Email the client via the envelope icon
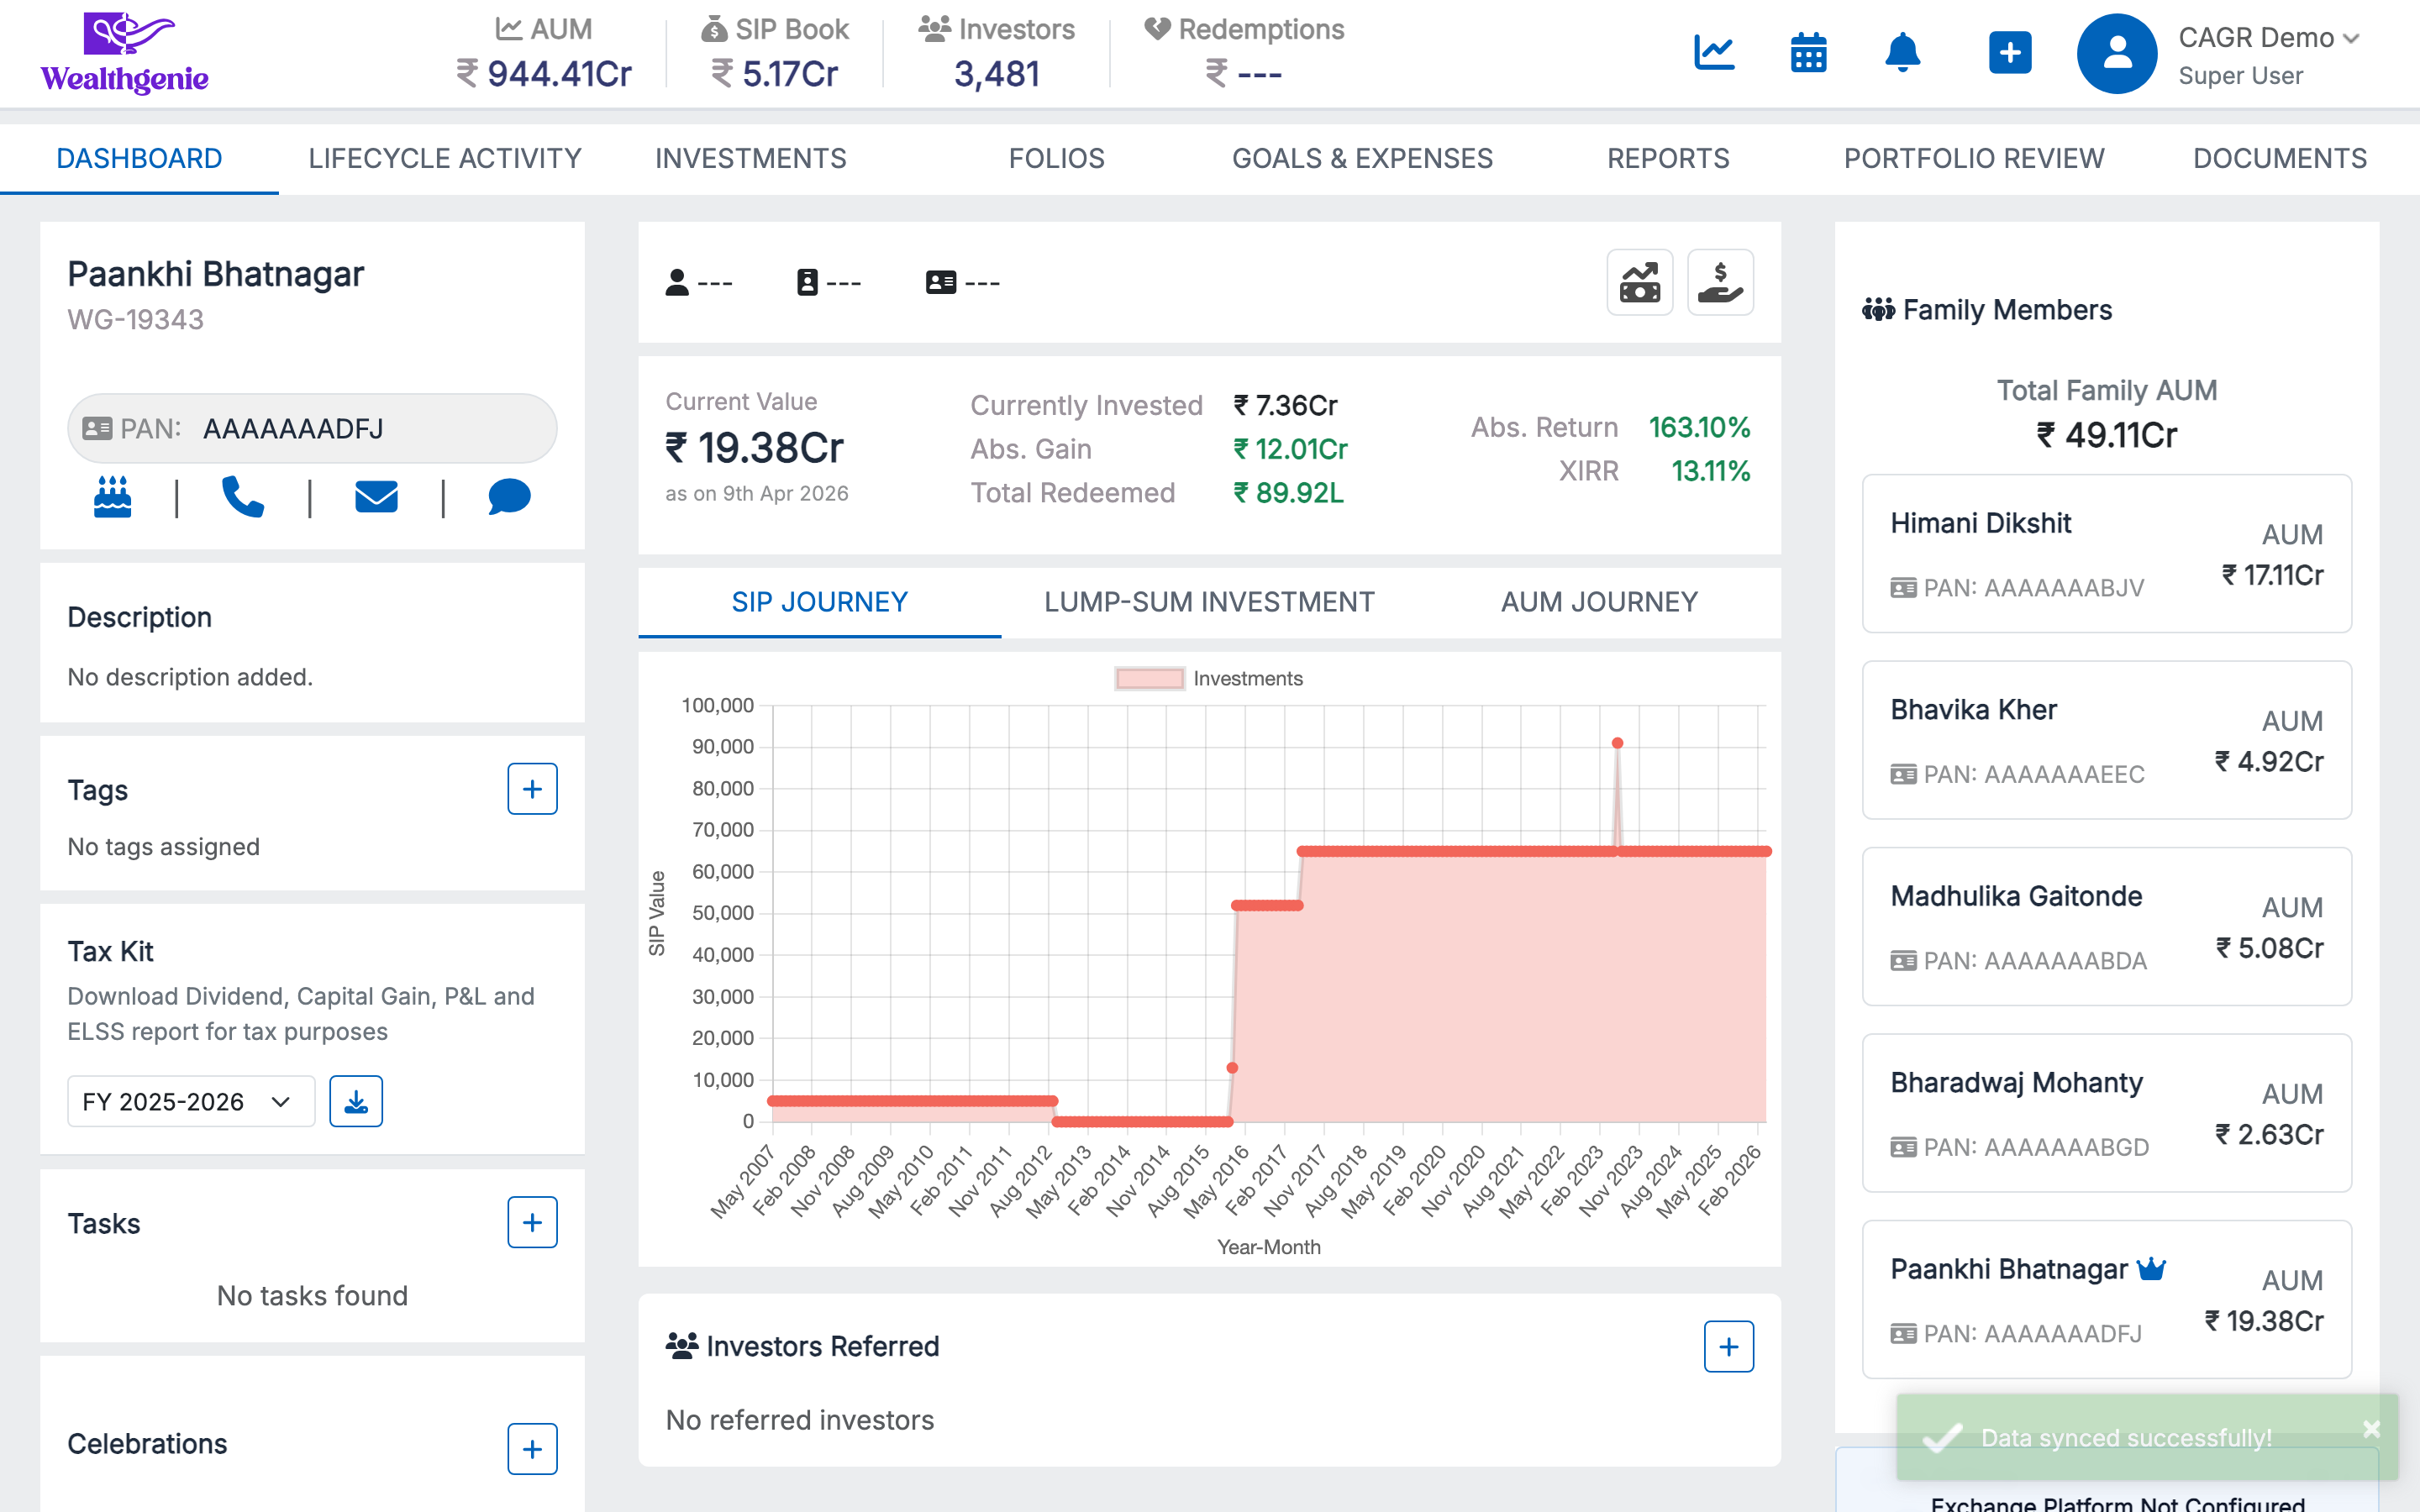2420x1512 pixels. pos(376,497)
